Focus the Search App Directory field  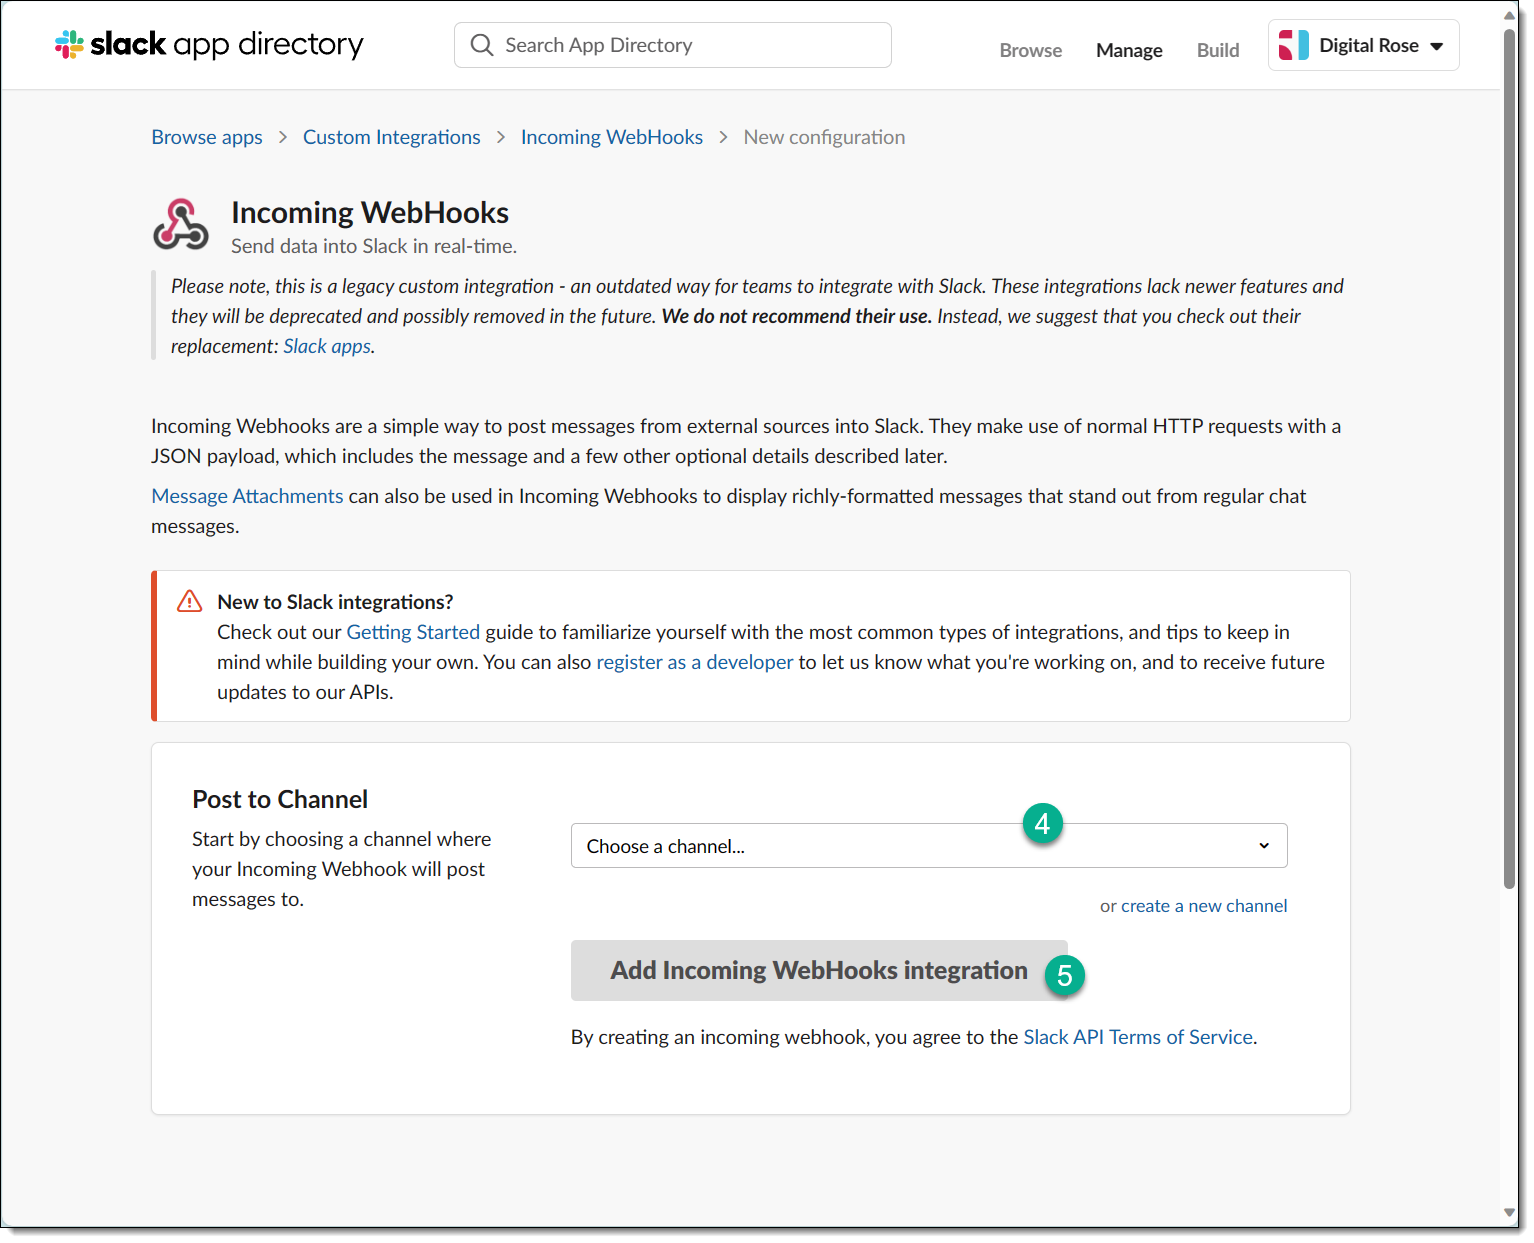(690, 45)
